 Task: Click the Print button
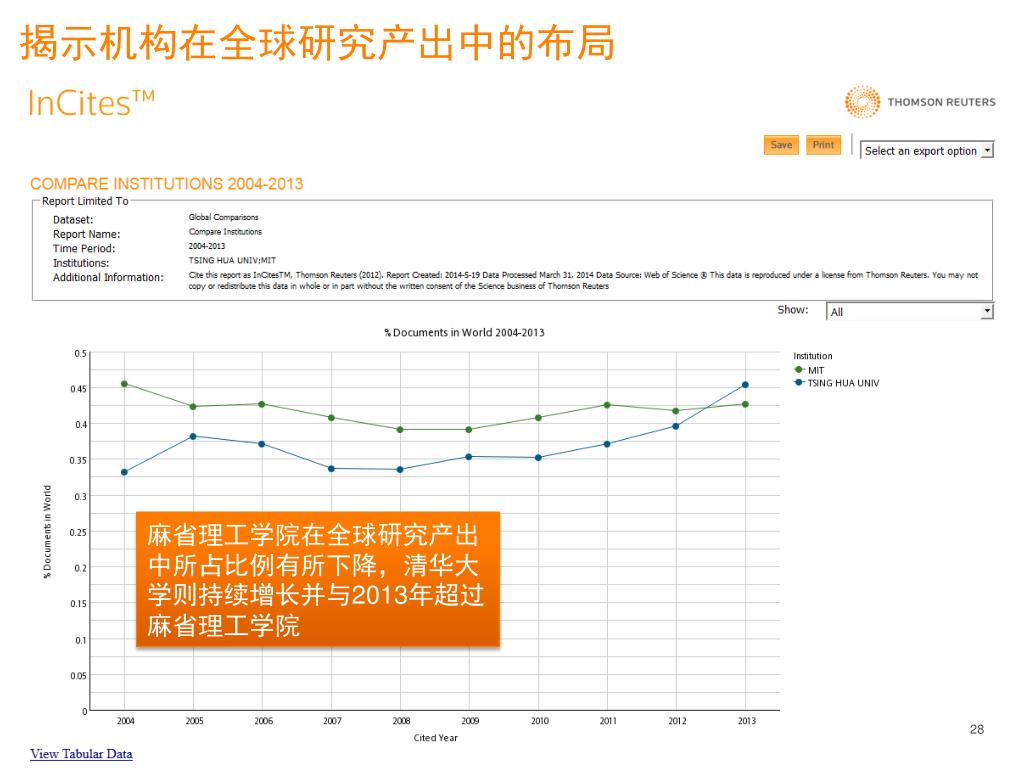(823, 145)
